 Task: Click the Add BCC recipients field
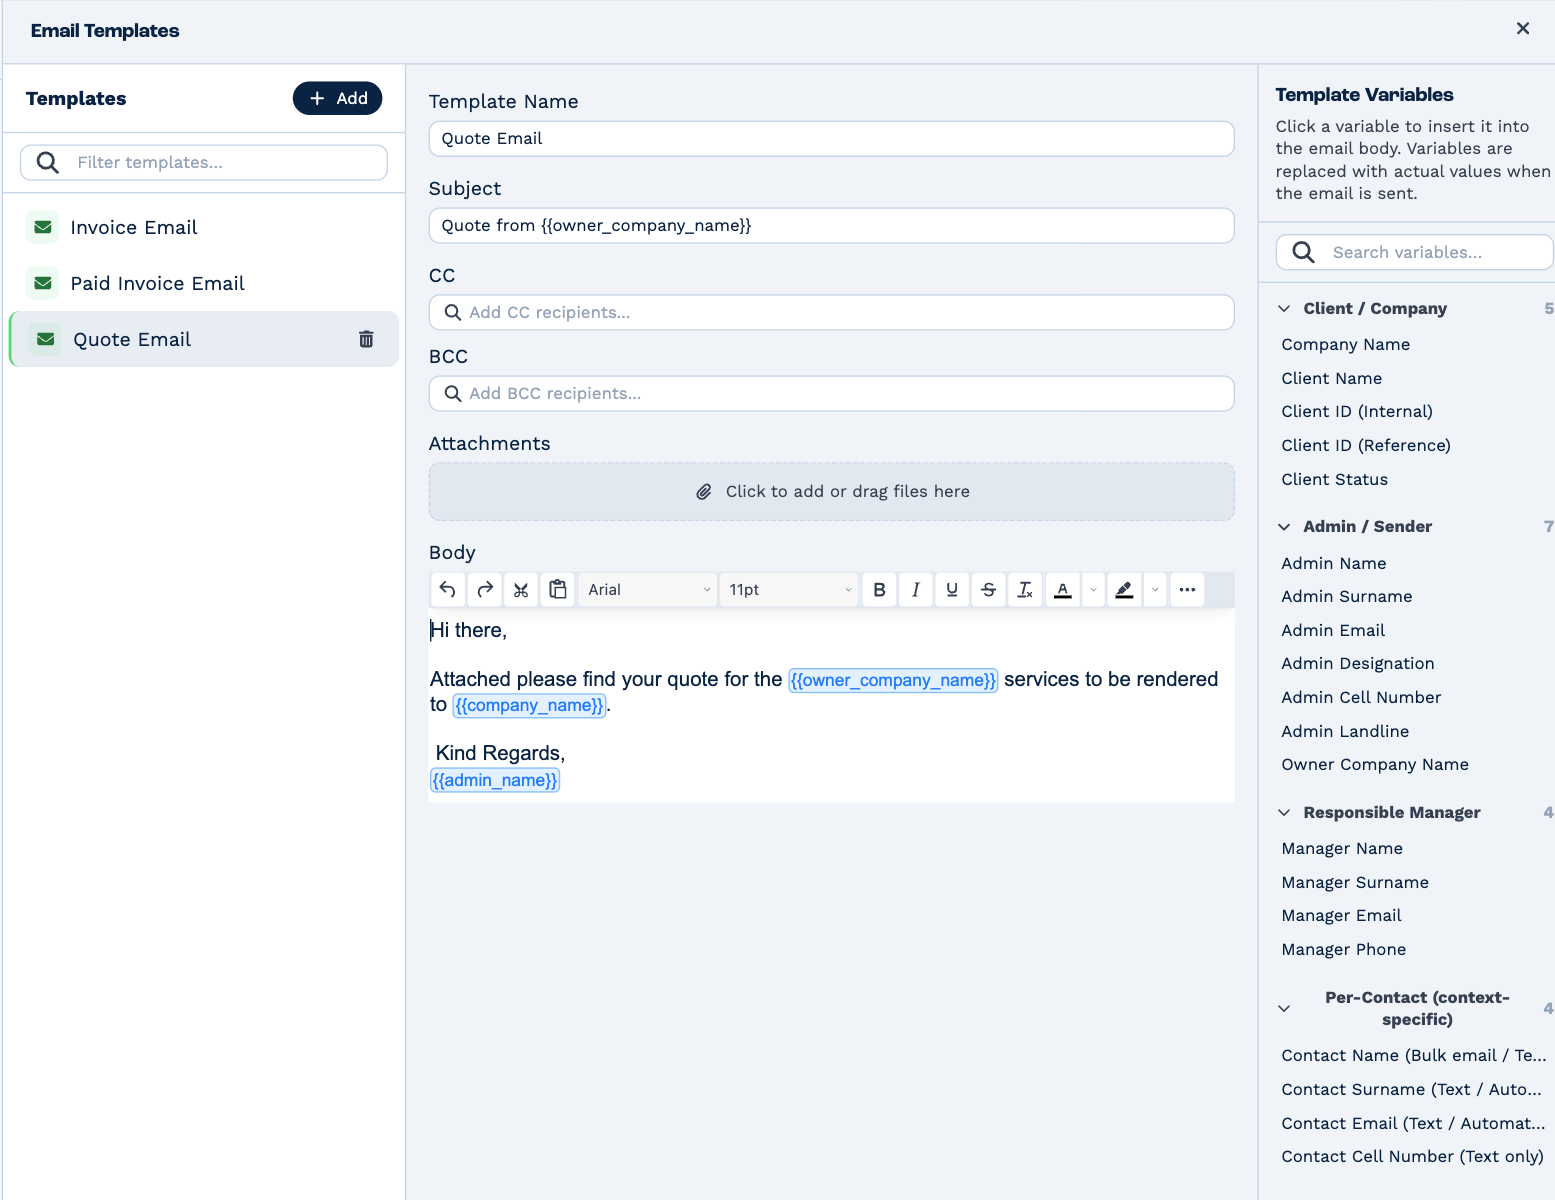click(x=831, y=393)
